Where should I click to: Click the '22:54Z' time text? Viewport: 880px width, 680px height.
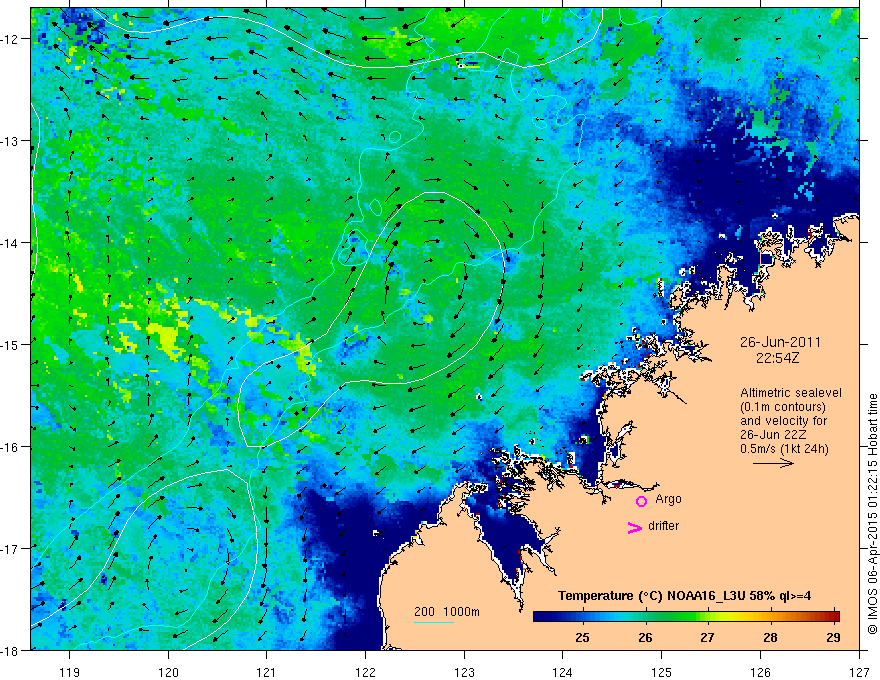pyautogui.click(x=777, y=358)
